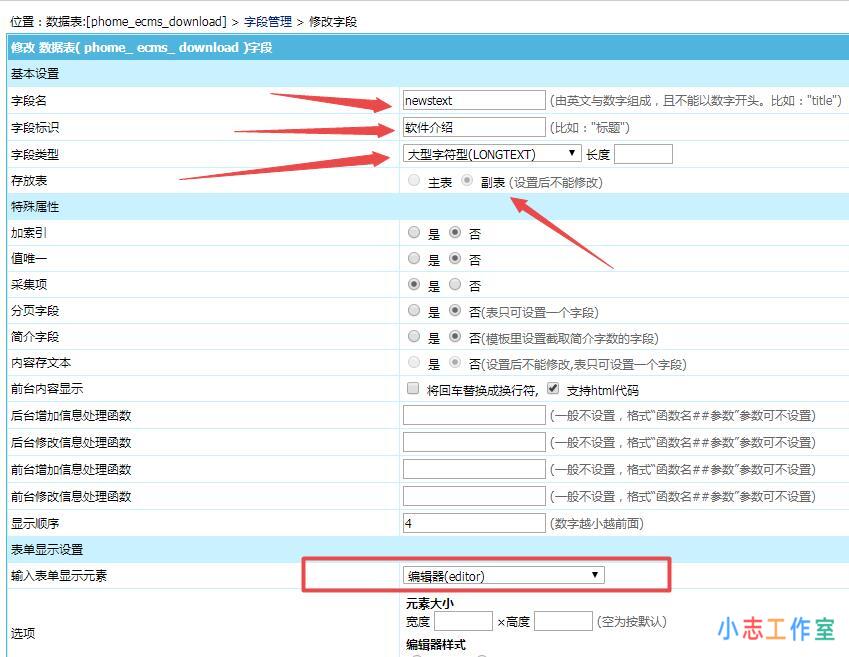Open the 字段类型 dropdown showing LONGTEXT
This screenshot has height=657, width=849.
click(x=490, y=153)
